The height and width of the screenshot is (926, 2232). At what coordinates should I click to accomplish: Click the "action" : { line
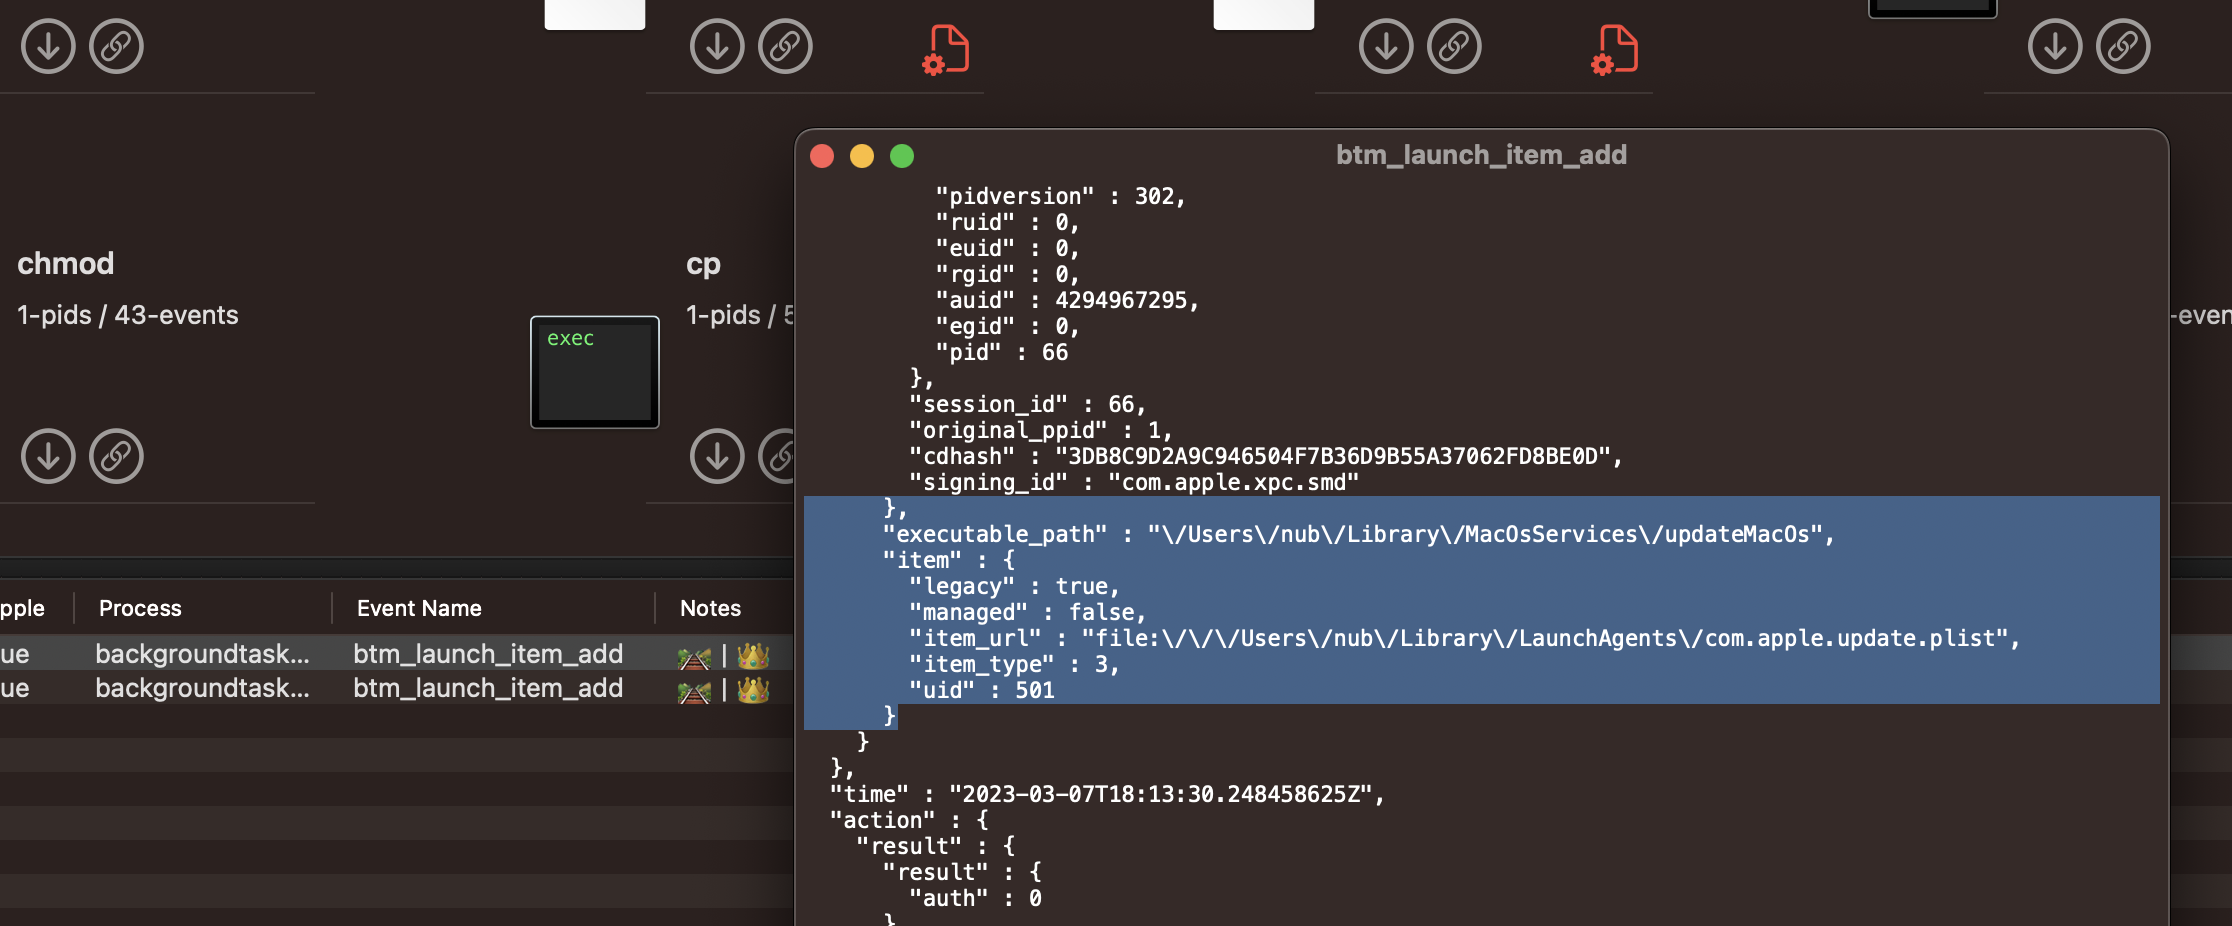[909, 820]
